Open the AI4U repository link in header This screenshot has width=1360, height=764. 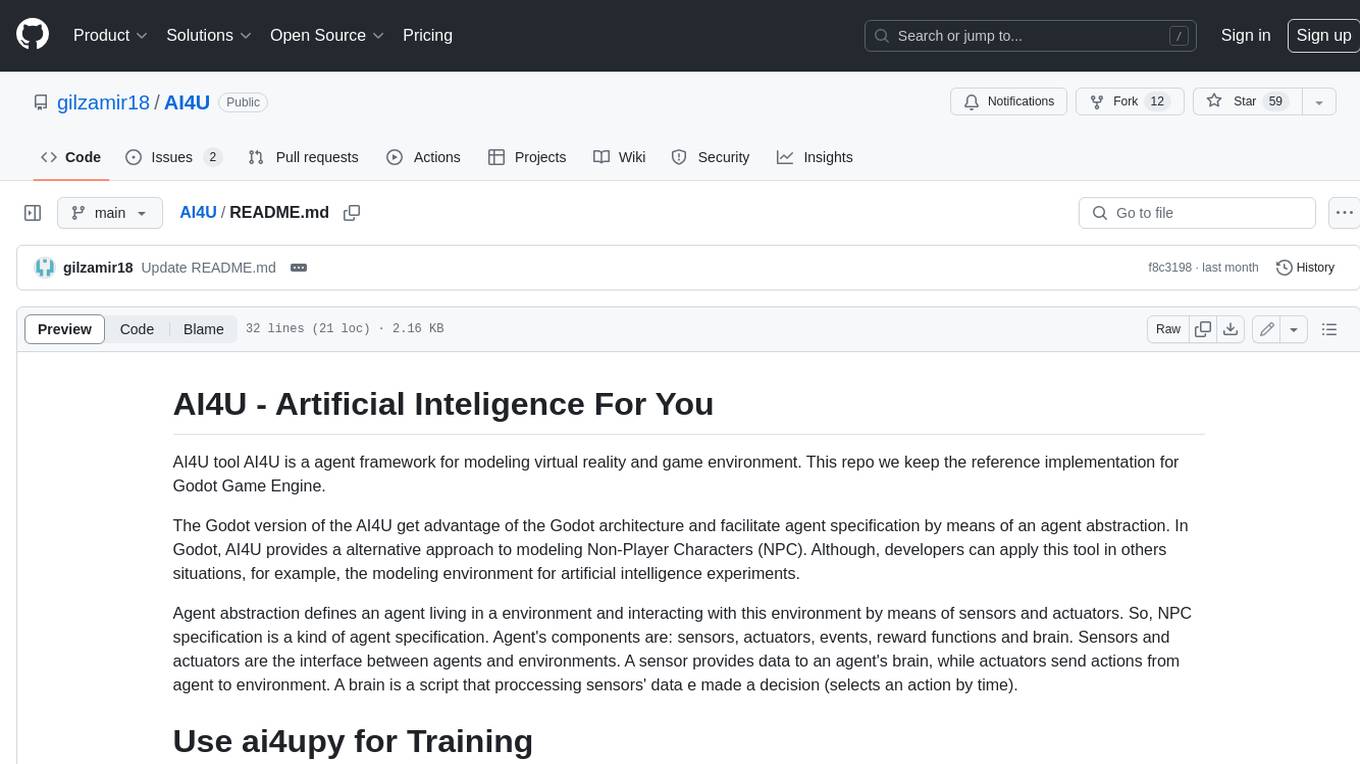click(x=187, y=102)
